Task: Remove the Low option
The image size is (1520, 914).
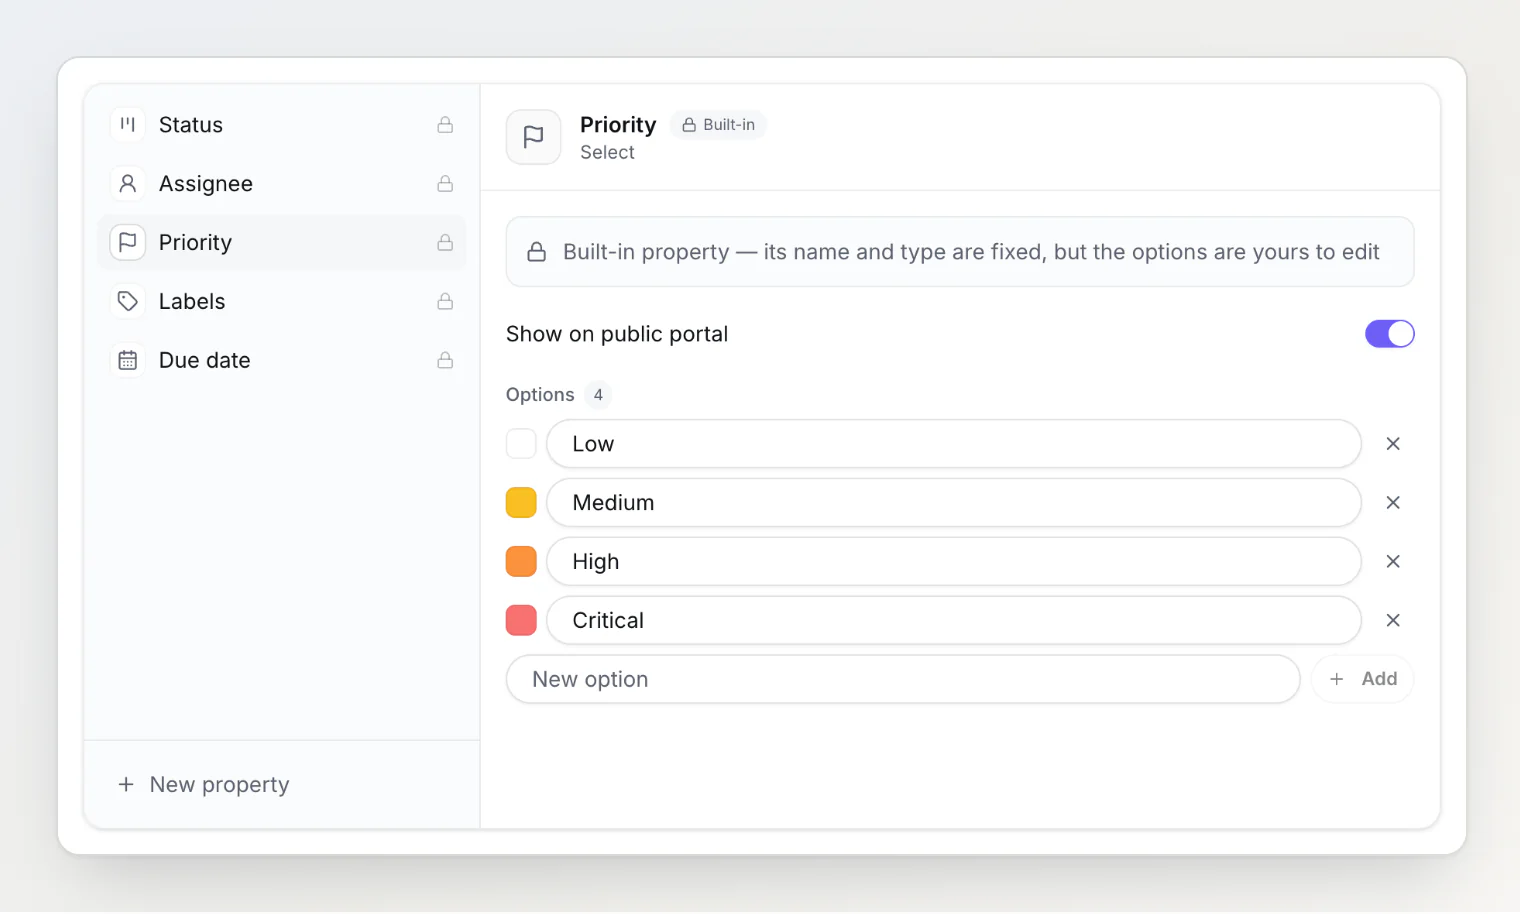Action: pos(1393,444)
